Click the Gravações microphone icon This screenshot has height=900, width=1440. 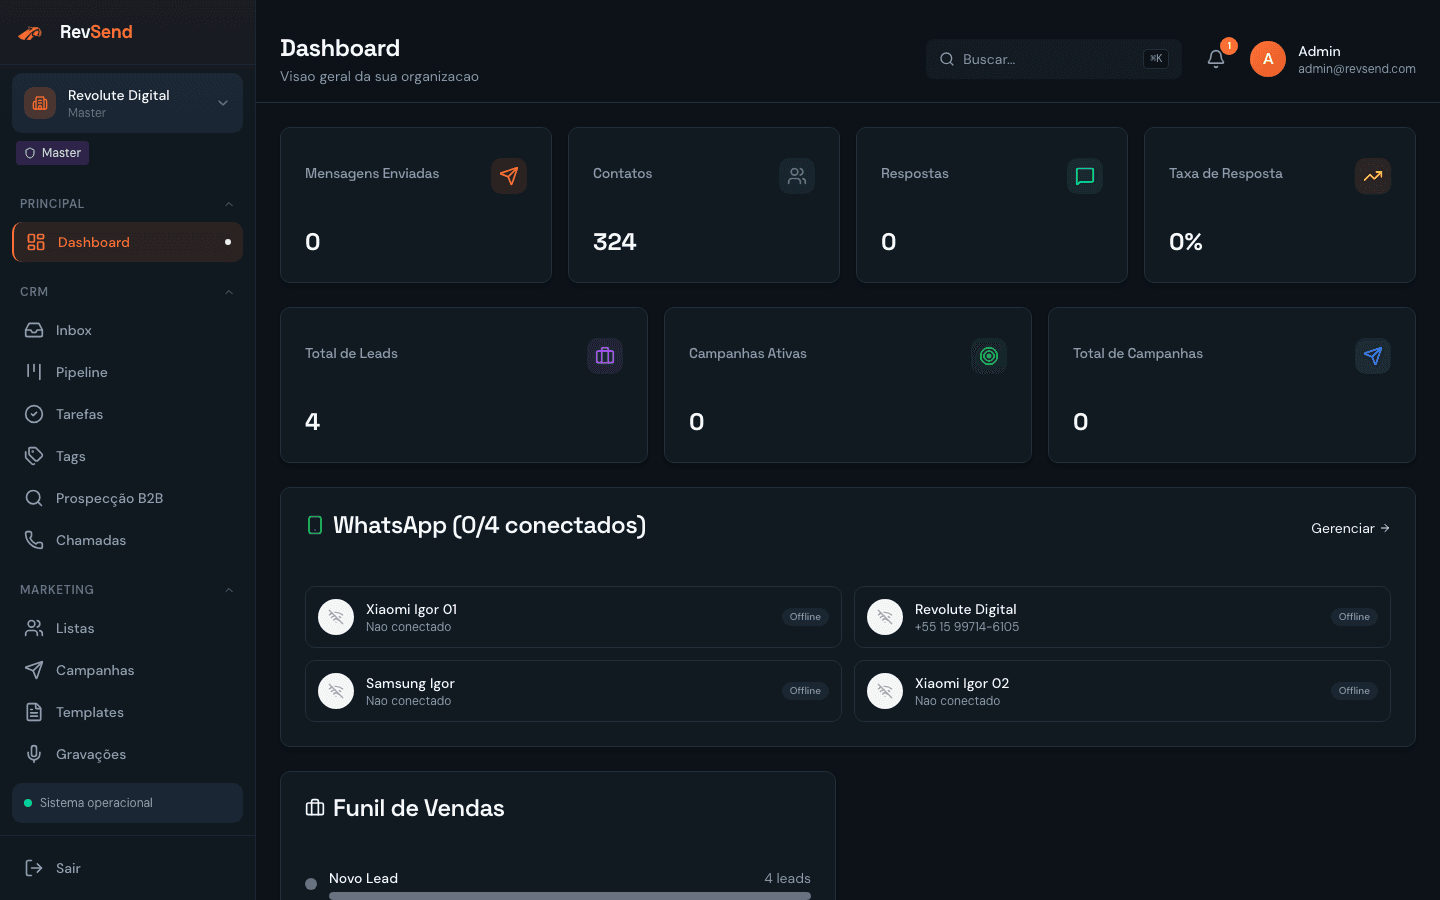point(34,754)
